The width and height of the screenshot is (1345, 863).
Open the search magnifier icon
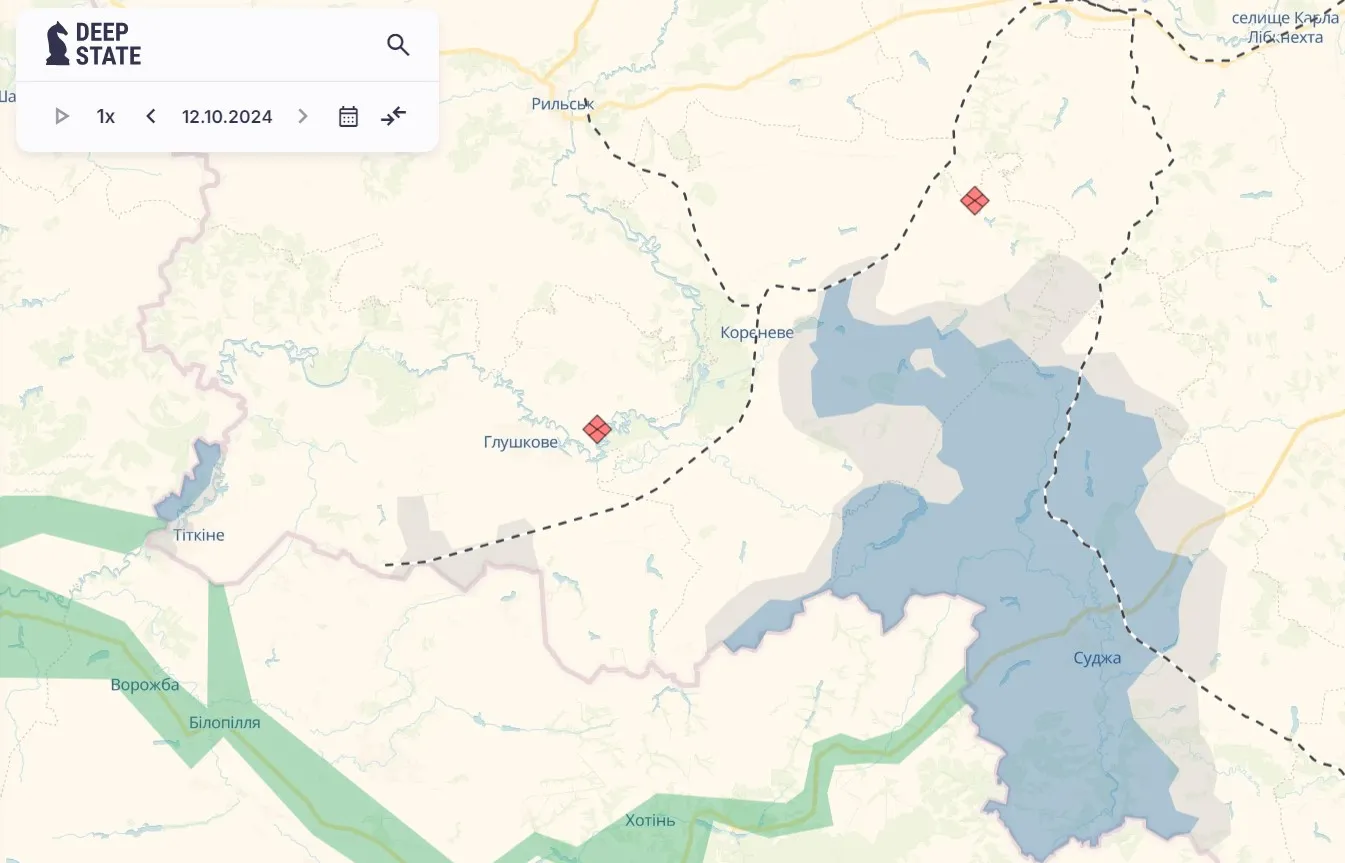click(x=398, y=45)
